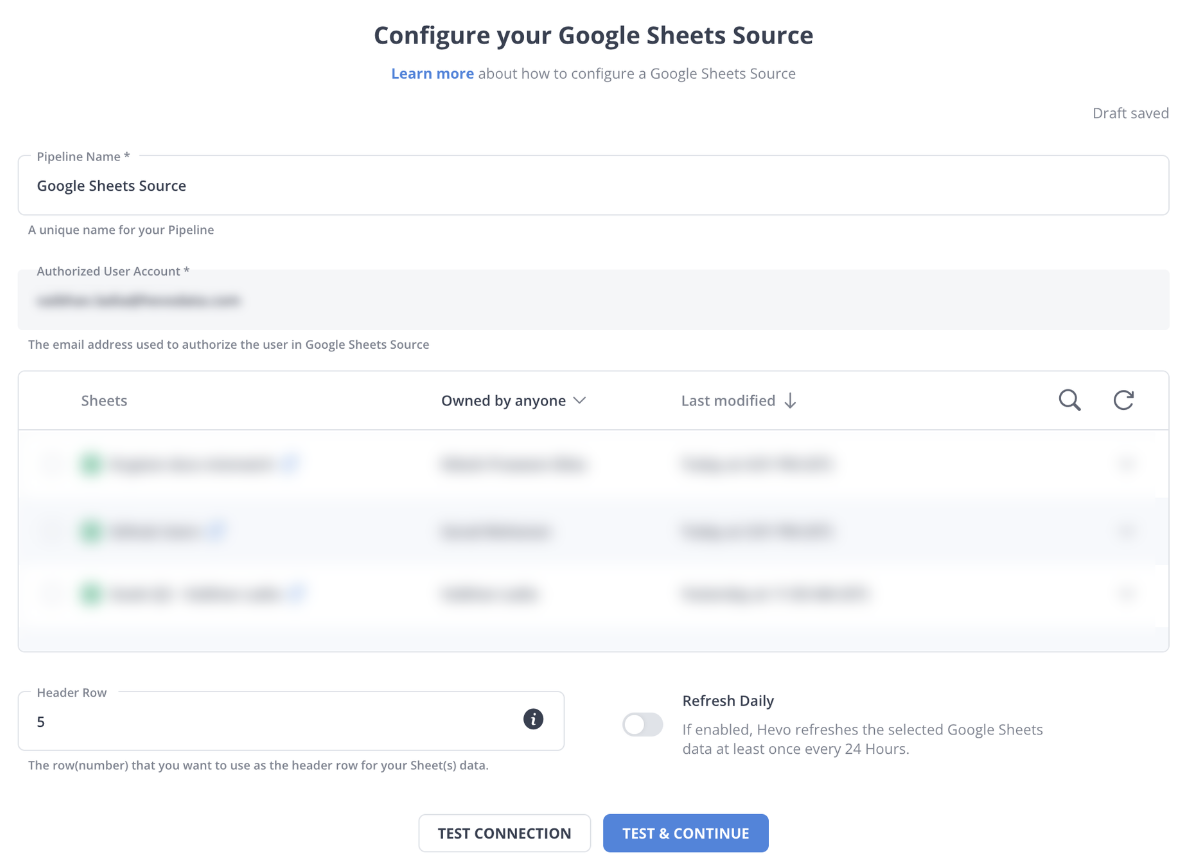Click the TEST & CONTINUE button

[x=686, y=833]
